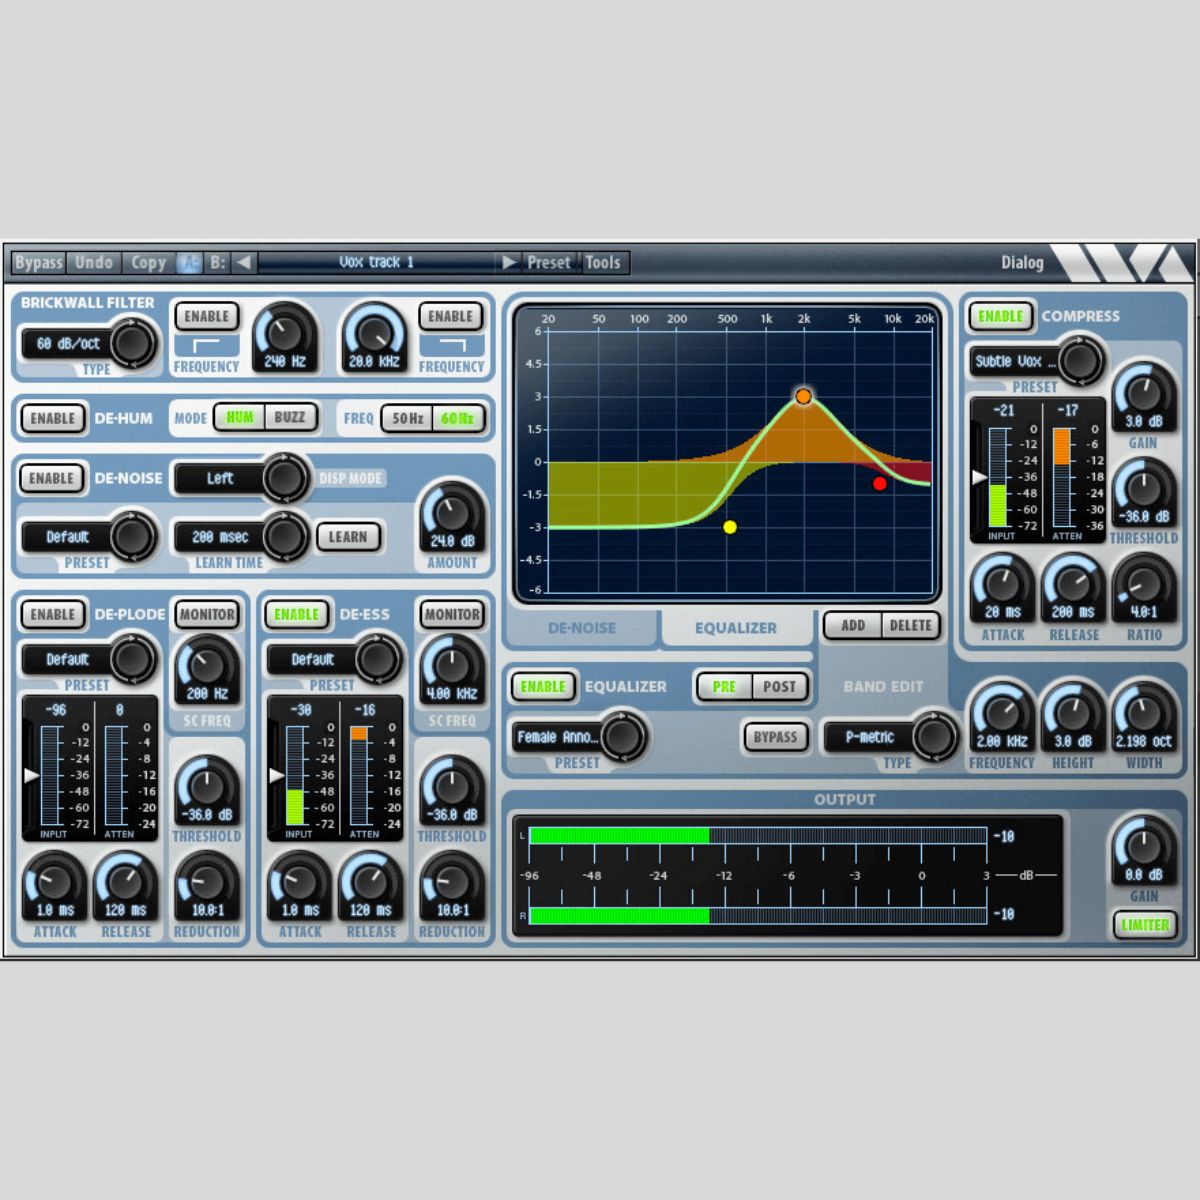Click the Undo button
Image resolution: width=1200 pixels, height=1200 pixels.
94,263
